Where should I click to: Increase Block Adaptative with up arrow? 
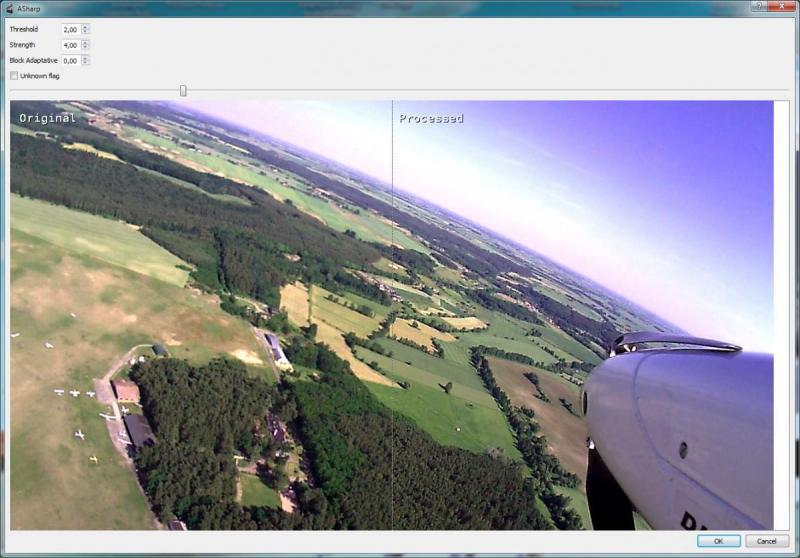click(x=85, y=58)
